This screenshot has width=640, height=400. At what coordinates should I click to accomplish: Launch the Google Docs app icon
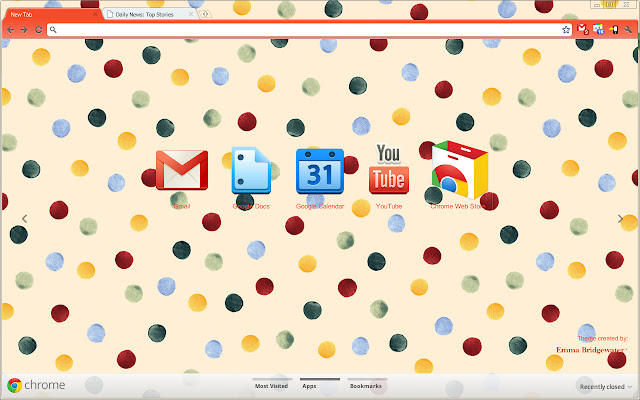pyautogui.click(x=251, y=170)
